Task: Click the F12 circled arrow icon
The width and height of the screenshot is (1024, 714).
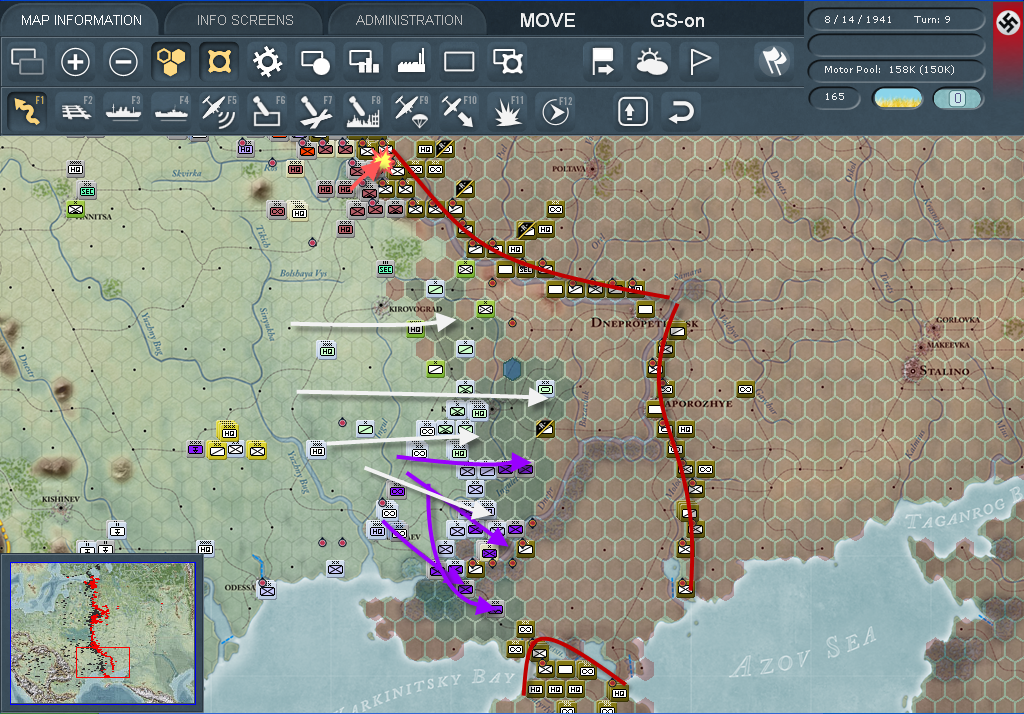Action: coord(556,110)
